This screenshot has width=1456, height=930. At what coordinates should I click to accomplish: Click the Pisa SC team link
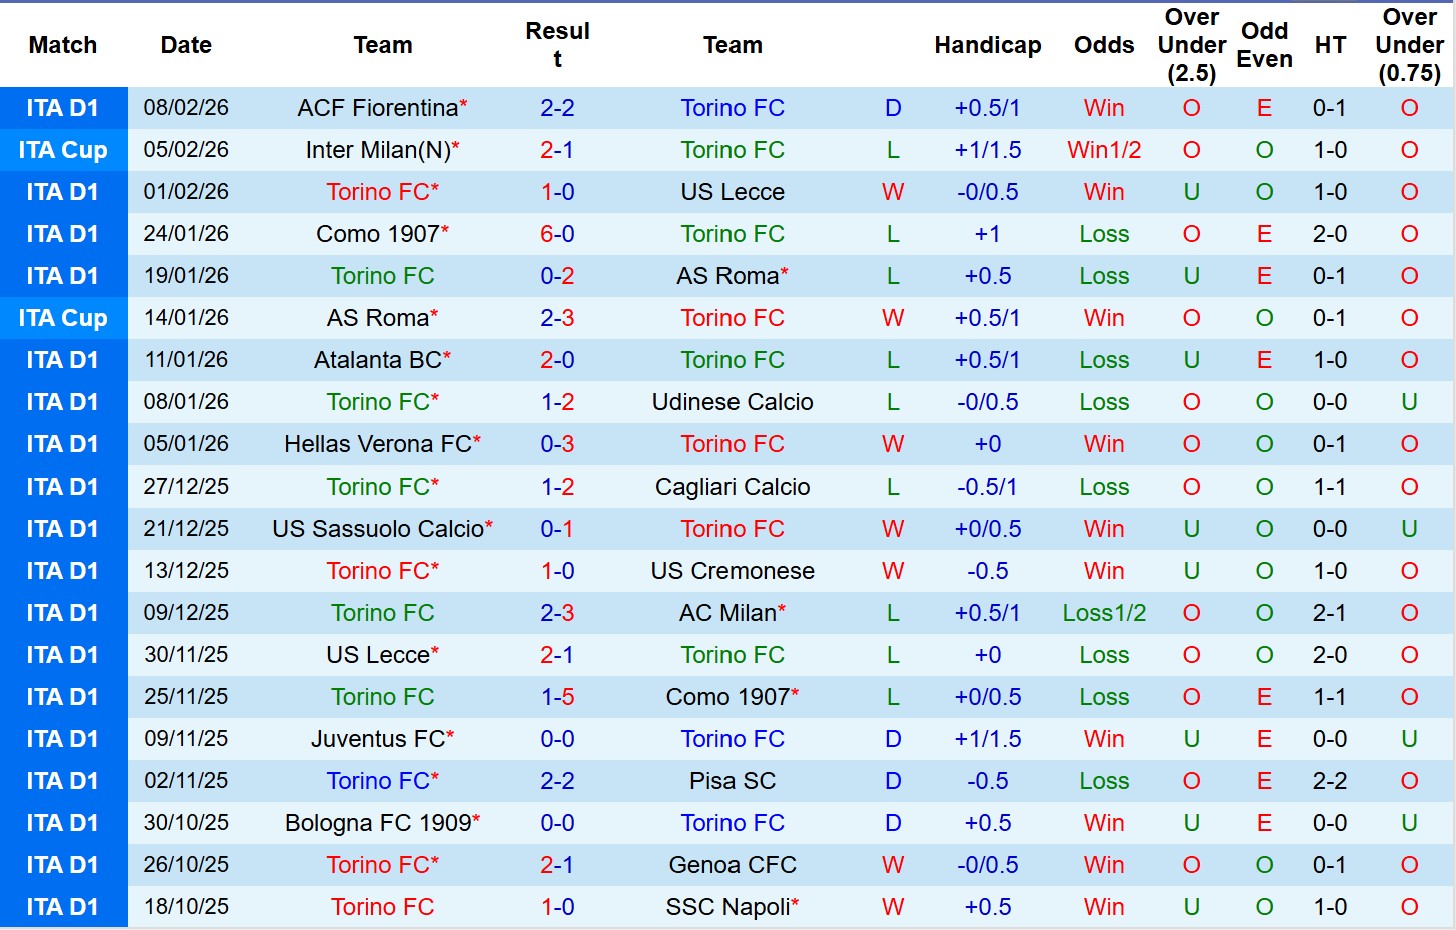coord(732,781)
